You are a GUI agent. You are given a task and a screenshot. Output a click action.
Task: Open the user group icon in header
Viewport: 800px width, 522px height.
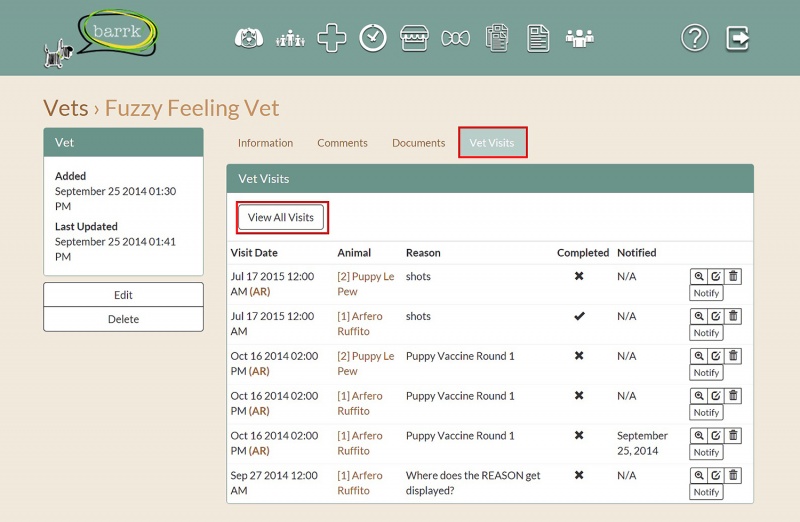tap(580, 38)
